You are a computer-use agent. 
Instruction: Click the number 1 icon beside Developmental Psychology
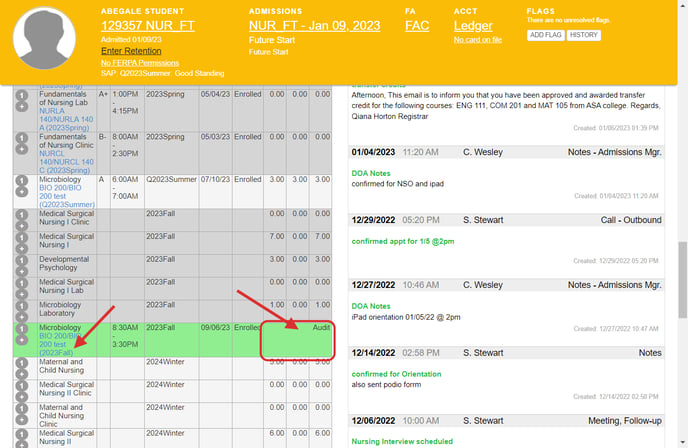pos(21,258)
